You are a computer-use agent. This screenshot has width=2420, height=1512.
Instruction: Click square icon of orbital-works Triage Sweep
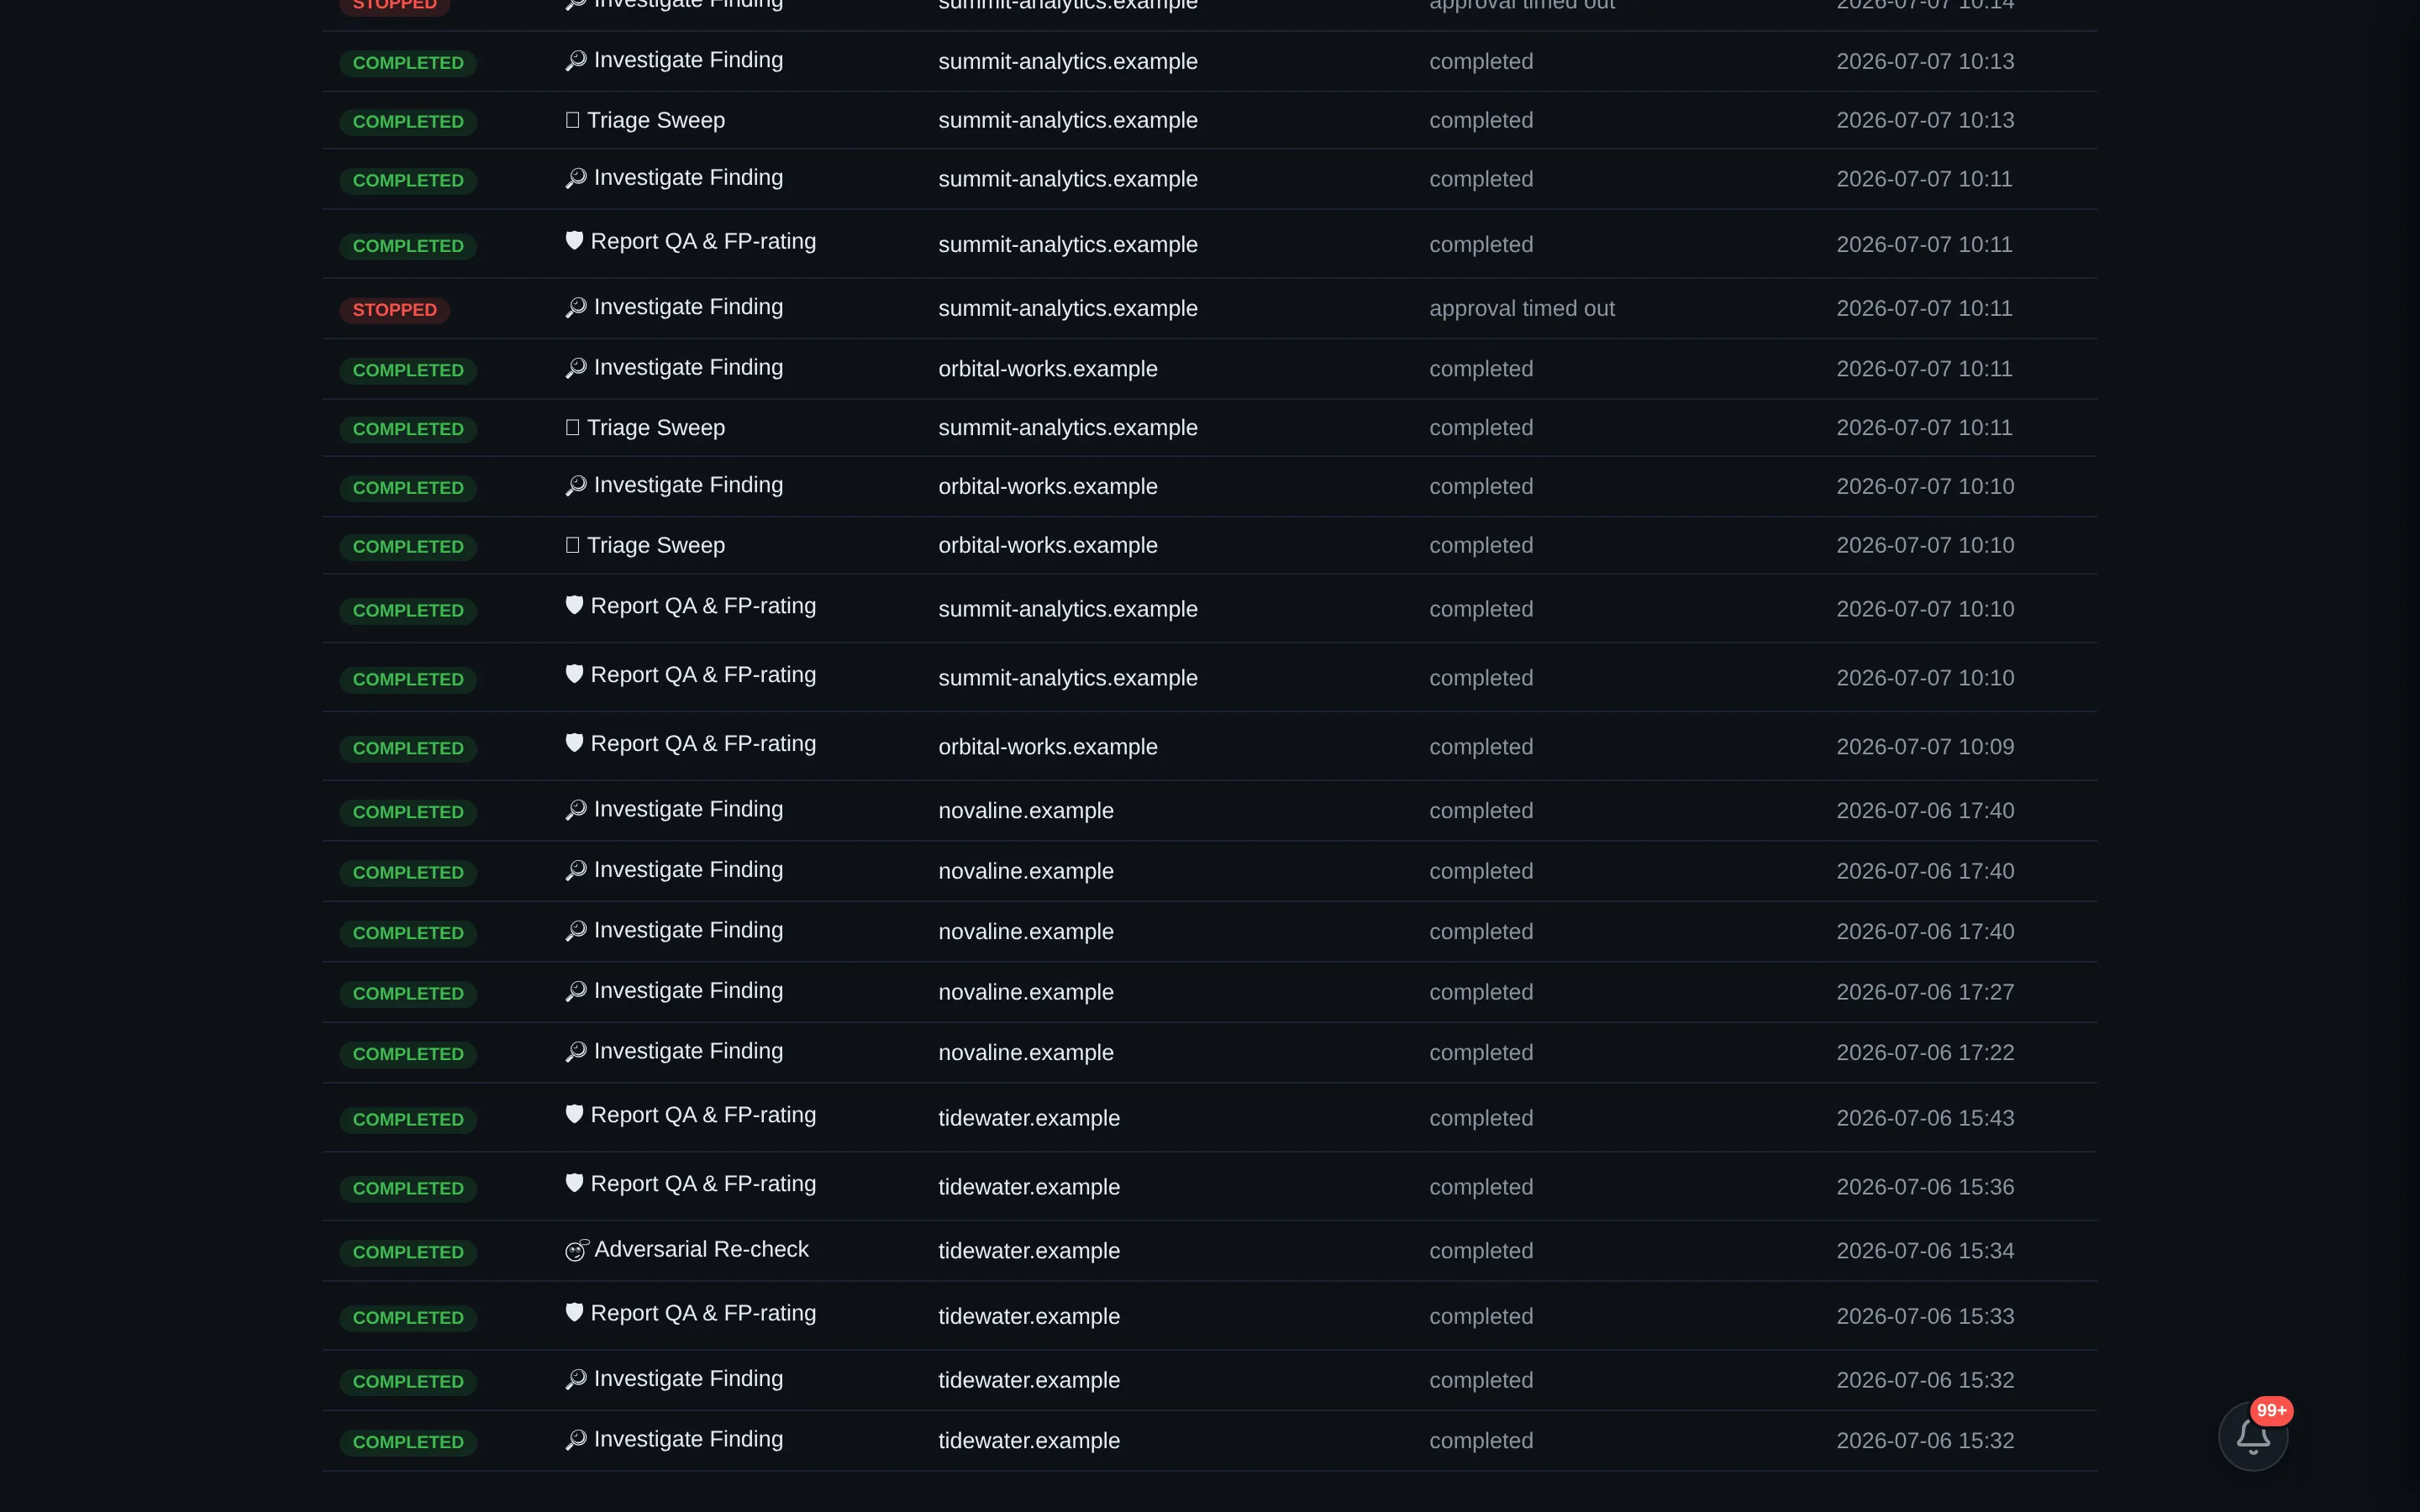572,545
